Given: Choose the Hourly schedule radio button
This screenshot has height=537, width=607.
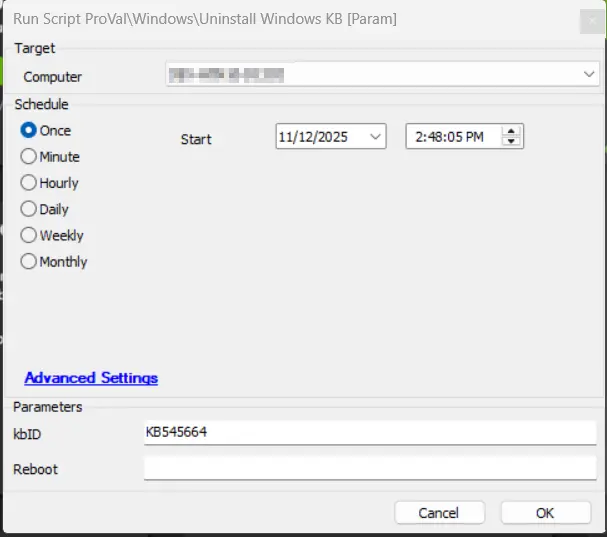Looking at the screenshot, I should (x=29, y=183).
